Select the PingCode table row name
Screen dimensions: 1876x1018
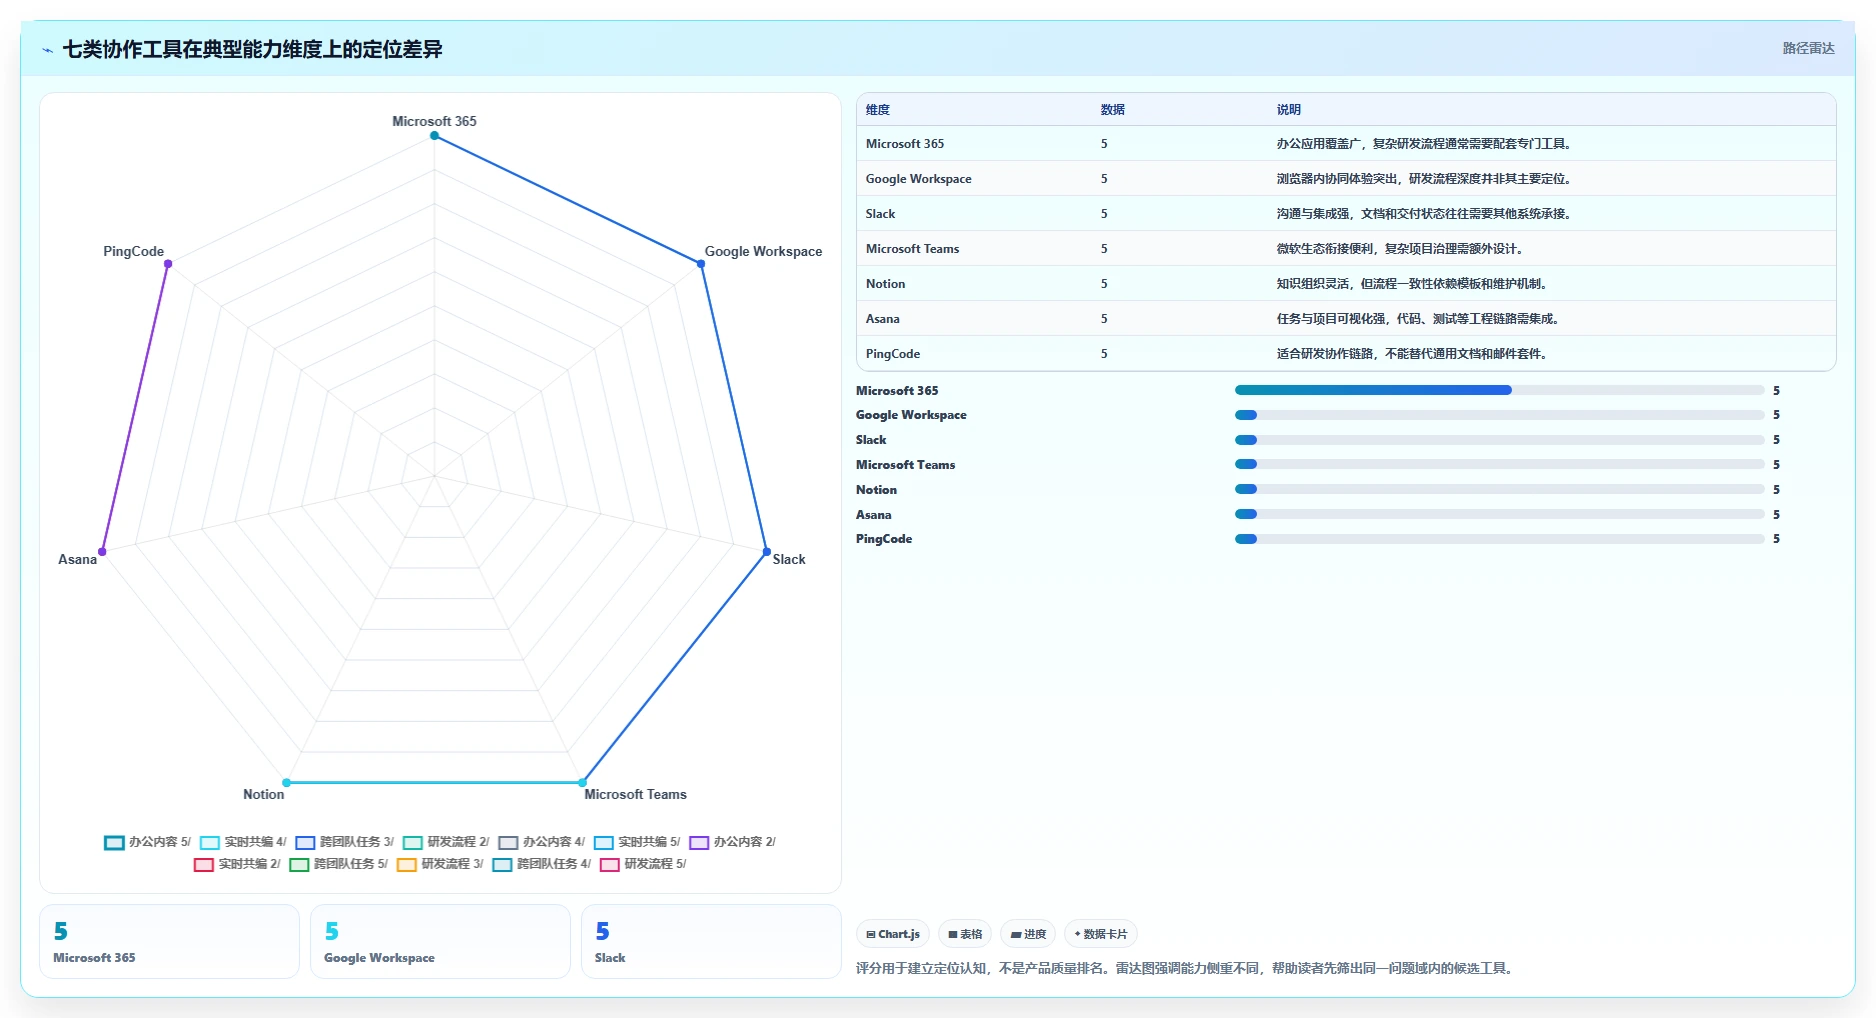(x=893, y=354)
